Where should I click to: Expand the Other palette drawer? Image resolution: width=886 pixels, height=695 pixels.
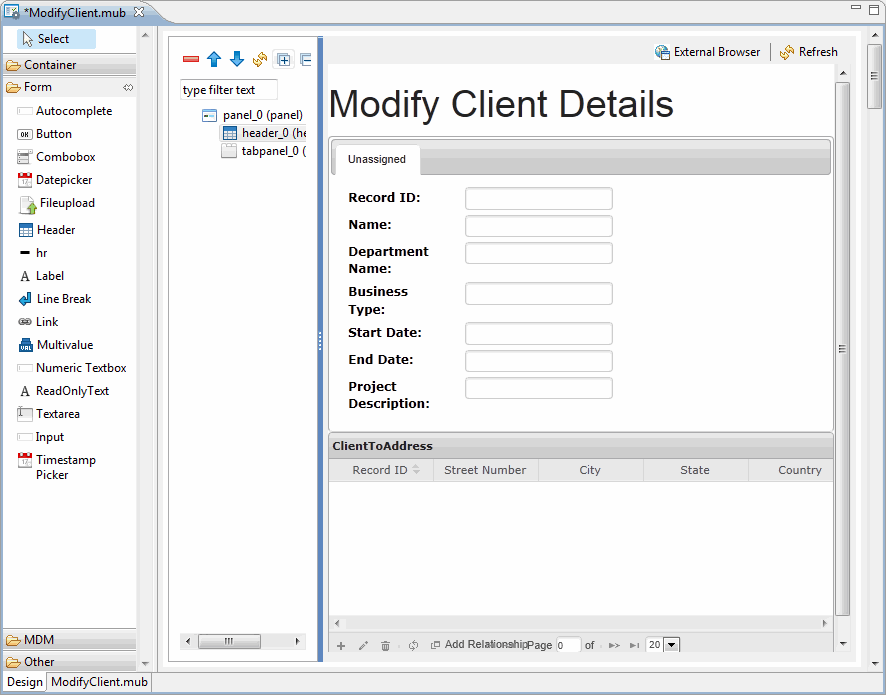pos(70,662)
